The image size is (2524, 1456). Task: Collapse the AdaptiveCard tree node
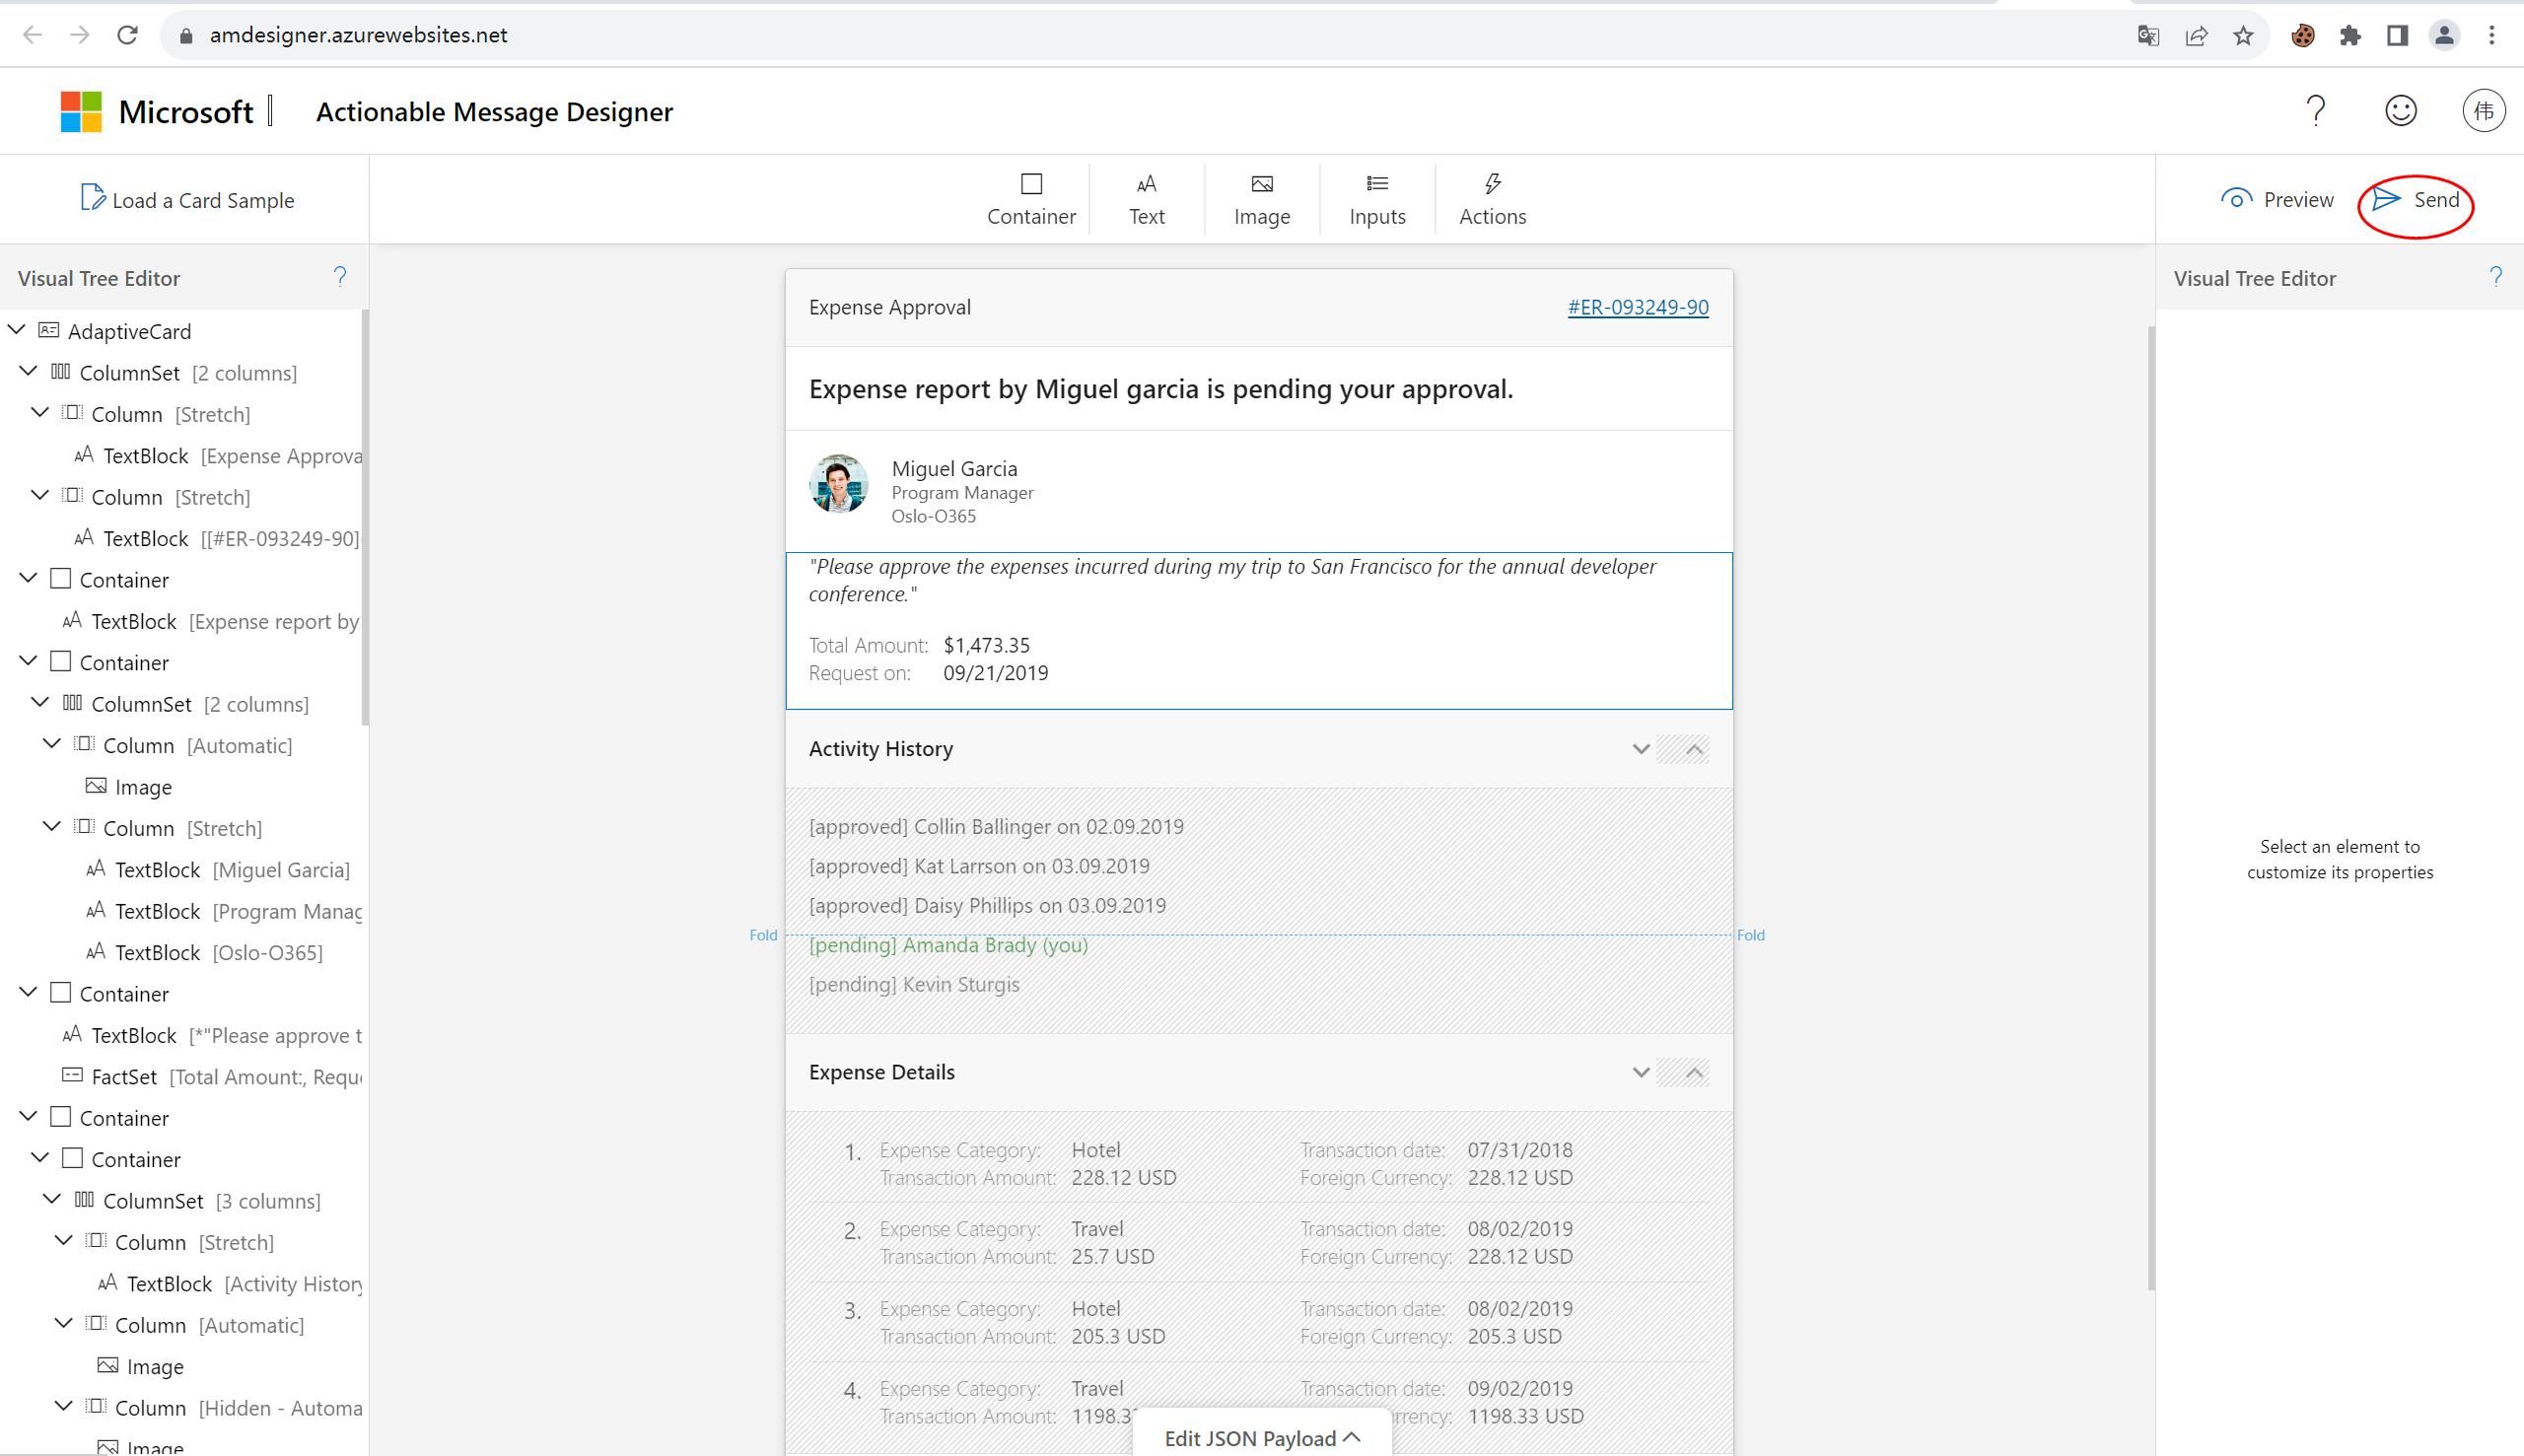point(17,329)
